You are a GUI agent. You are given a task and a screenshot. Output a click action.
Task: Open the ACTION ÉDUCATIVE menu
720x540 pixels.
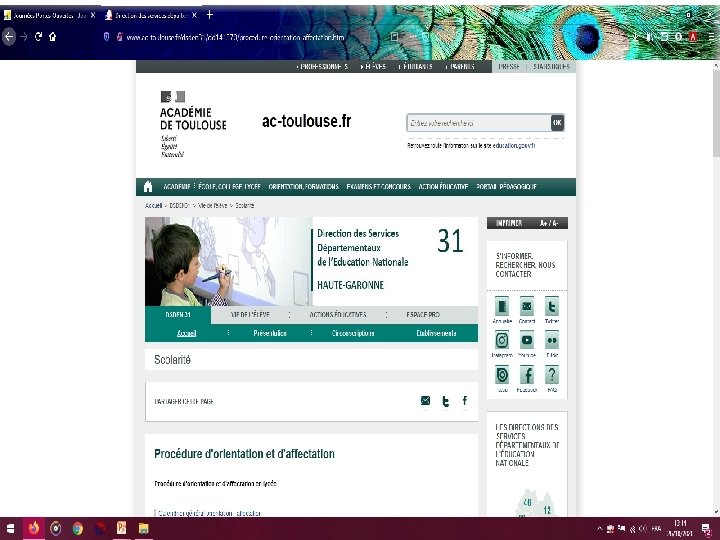coord(443,186)
